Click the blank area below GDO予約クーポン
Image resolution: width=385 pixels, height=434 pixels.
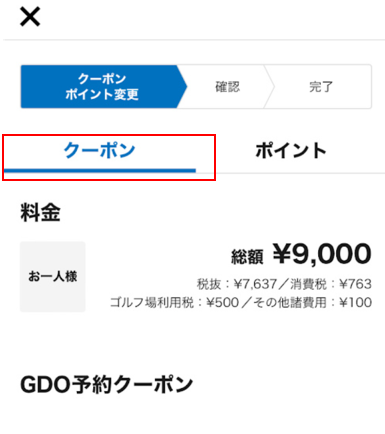pyautogui.click(x=192, y=417)
